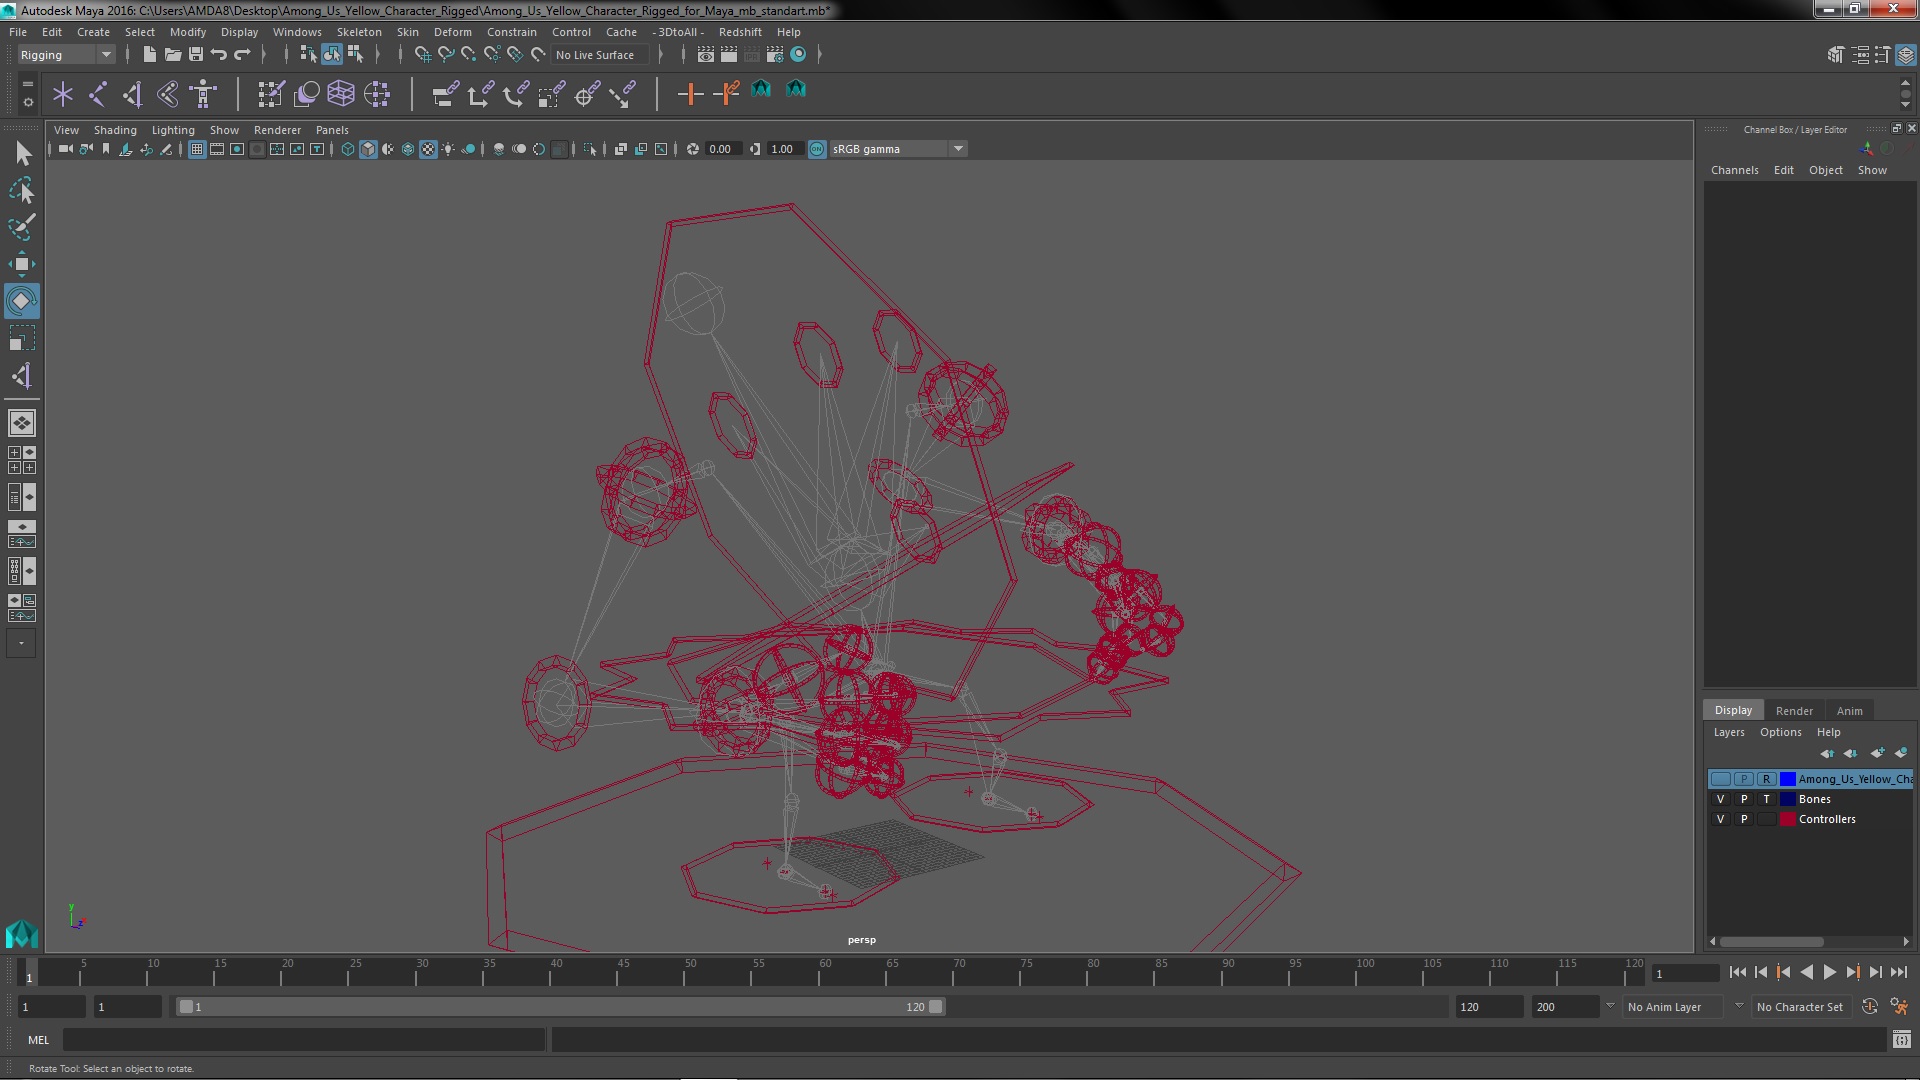The height and width of the screenshot is (1080, 1920).
Task: Open the Constrain menu
Action: click(512, 32)
